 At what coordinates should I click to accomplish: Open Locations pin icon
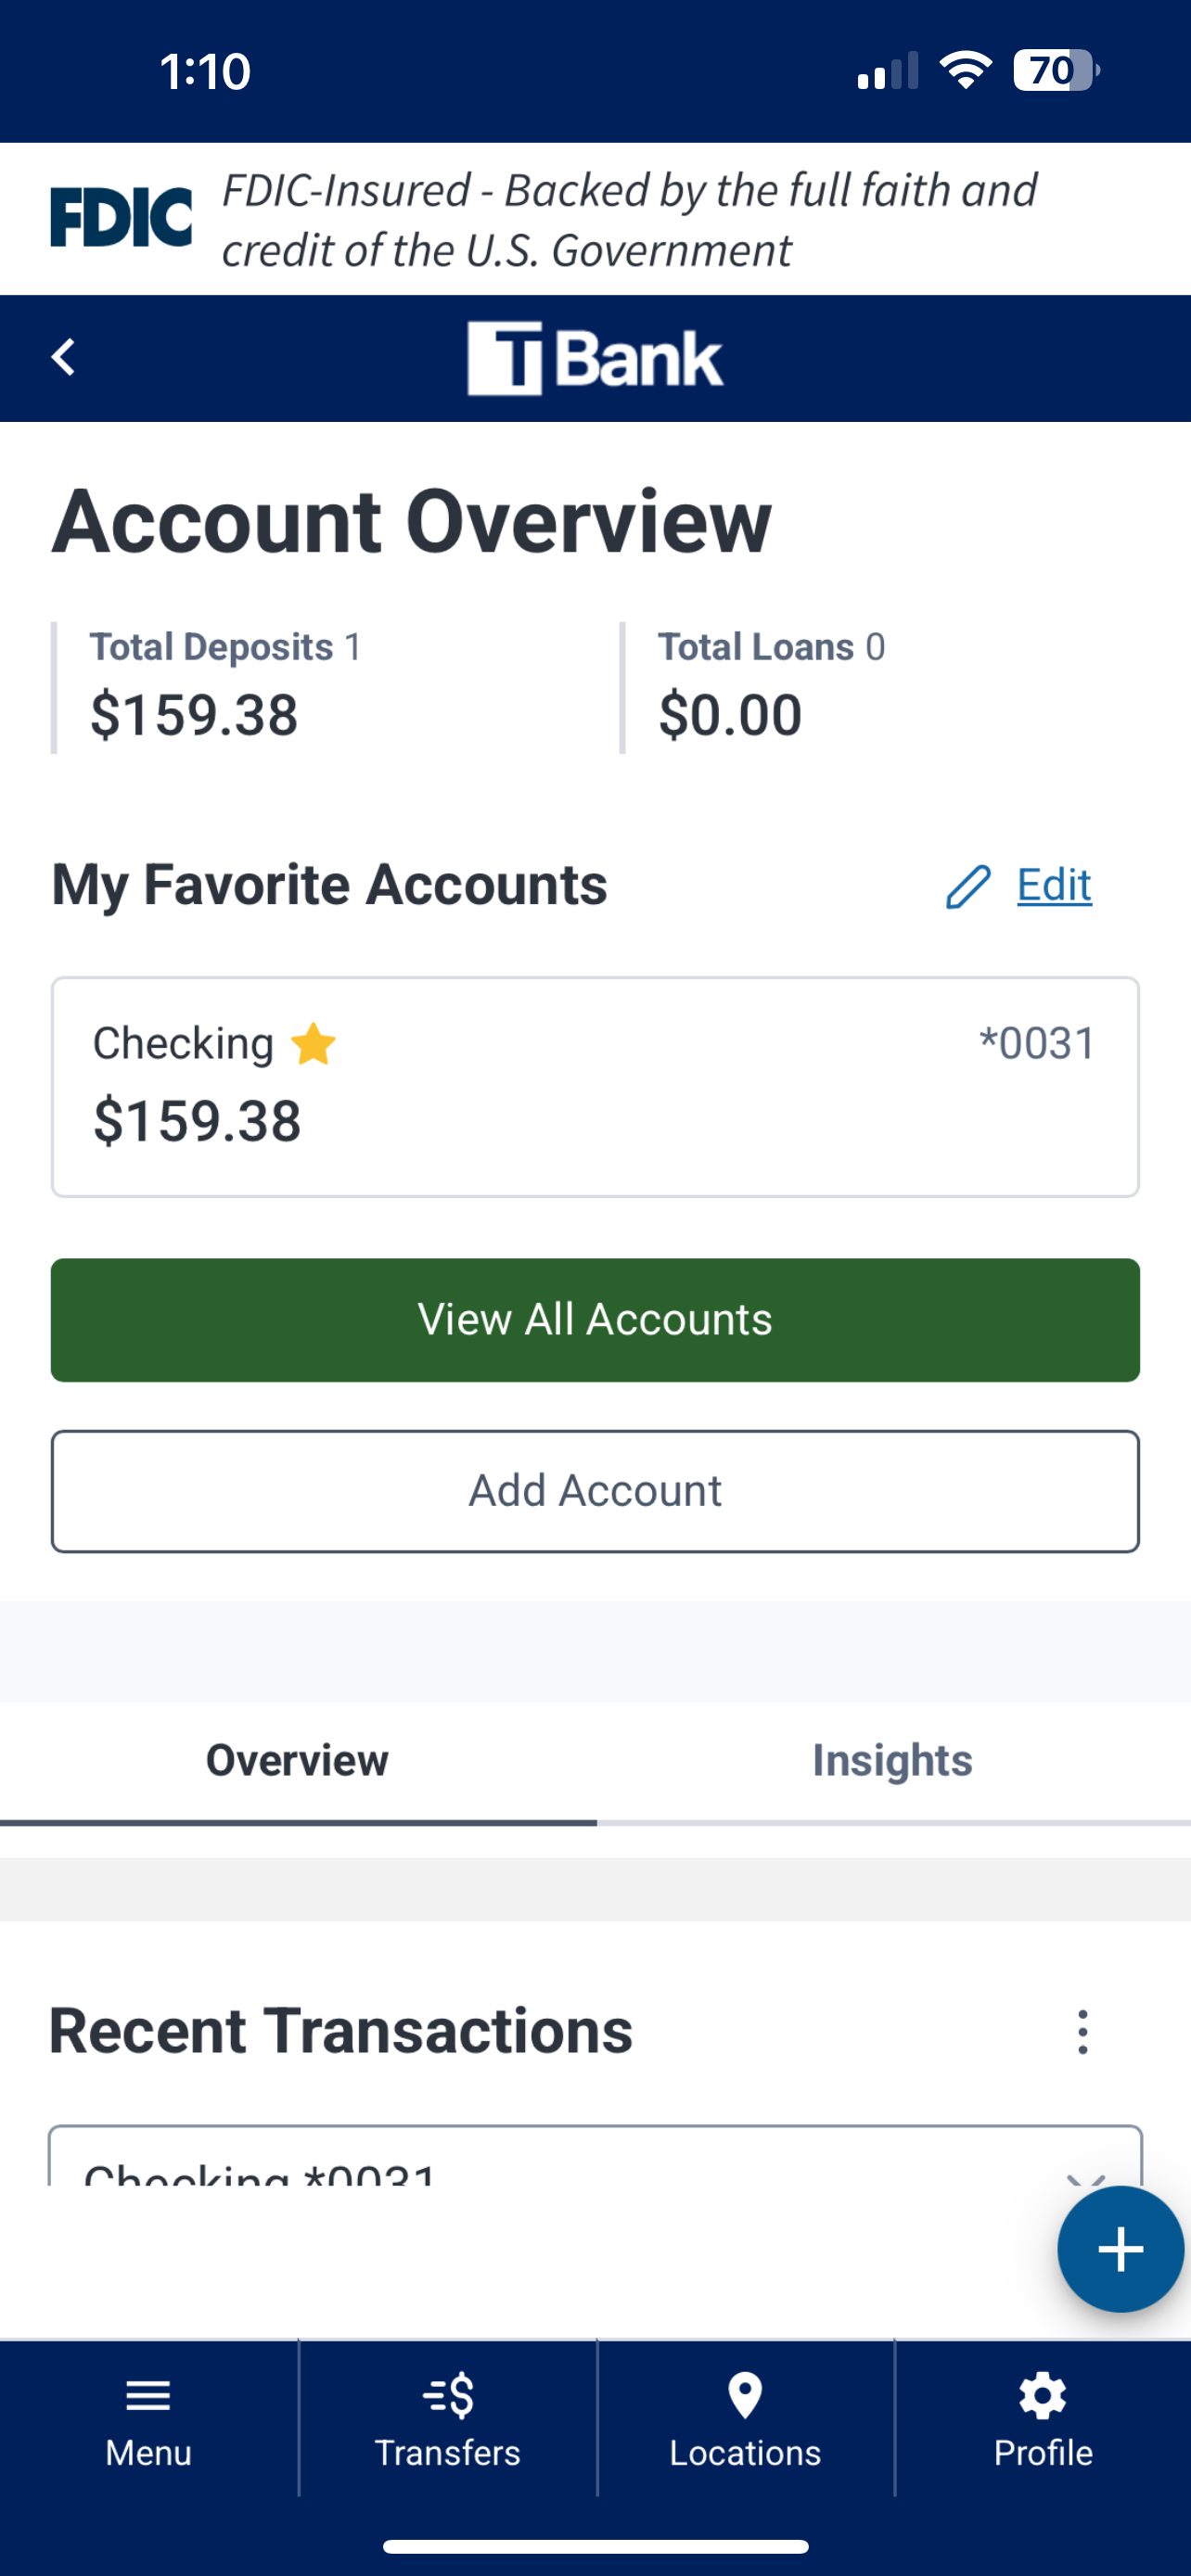[745, 2395]
